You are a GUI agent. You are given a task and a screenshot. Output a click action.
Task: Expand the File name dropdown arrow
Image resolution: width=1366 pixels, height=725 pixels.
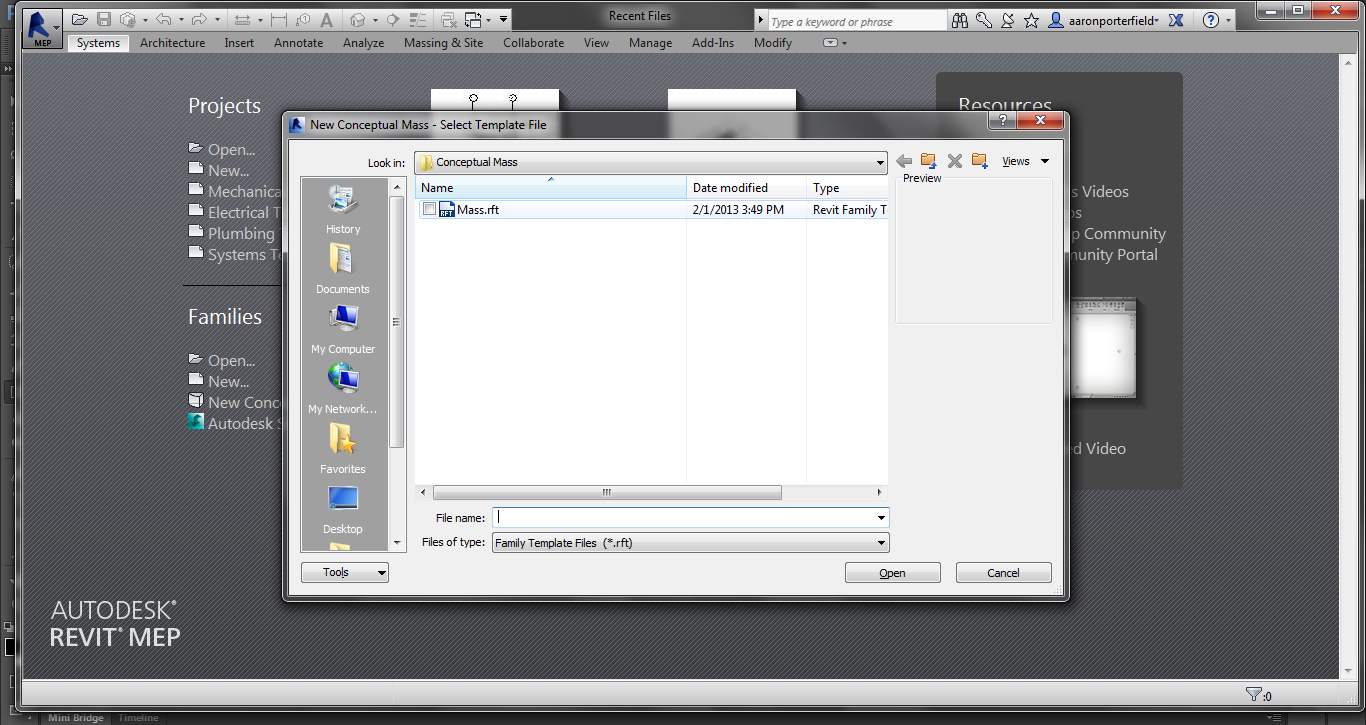pyautogui.click(x=881, y=518)
